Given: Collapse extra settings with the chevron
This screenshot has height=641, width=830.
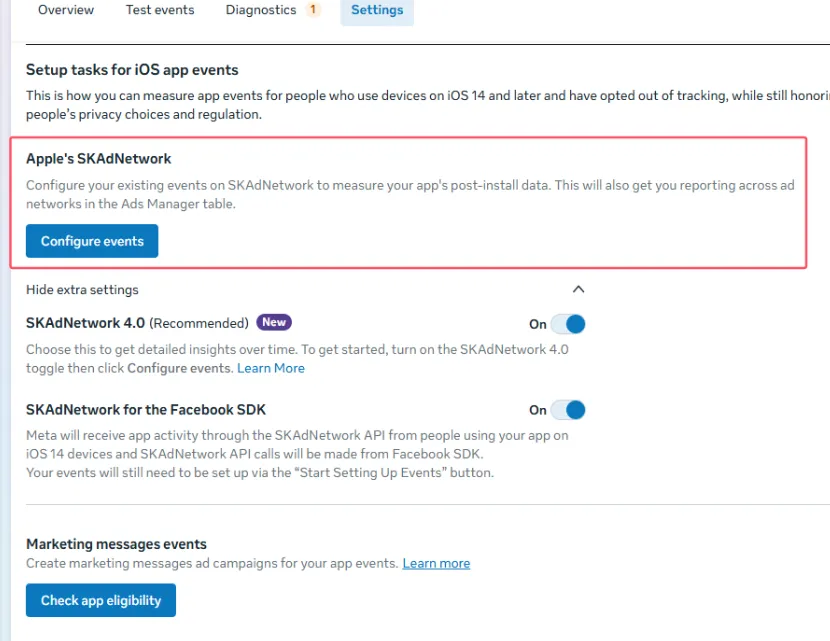Looking at the screenshot, I should [578, 289].
